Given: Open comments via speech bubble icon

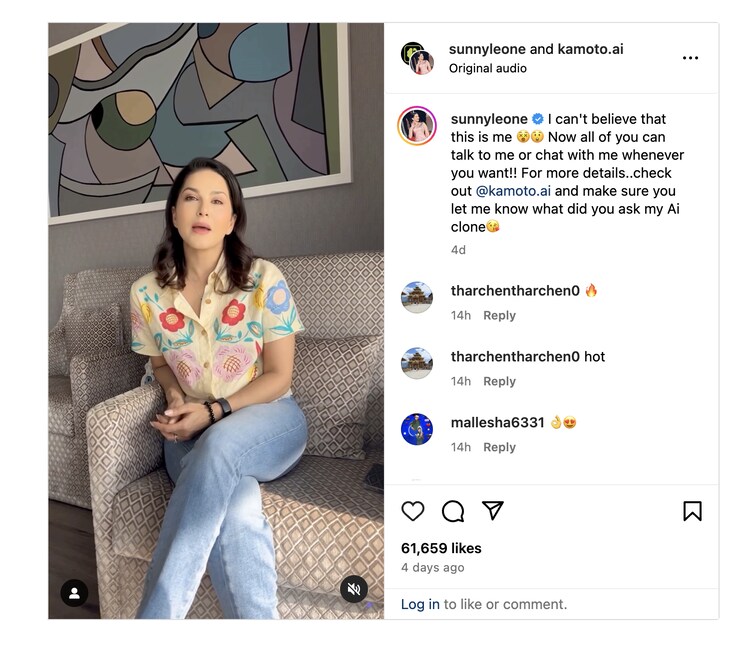Looking at the screenshot, I should (x=453, y=511).
